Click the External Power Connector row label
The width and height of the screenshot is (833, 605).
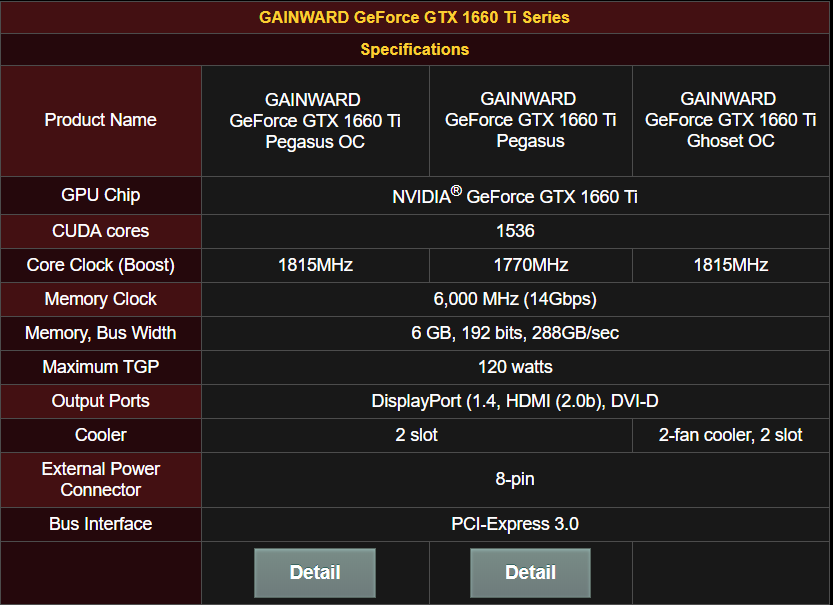click(101, 479)
